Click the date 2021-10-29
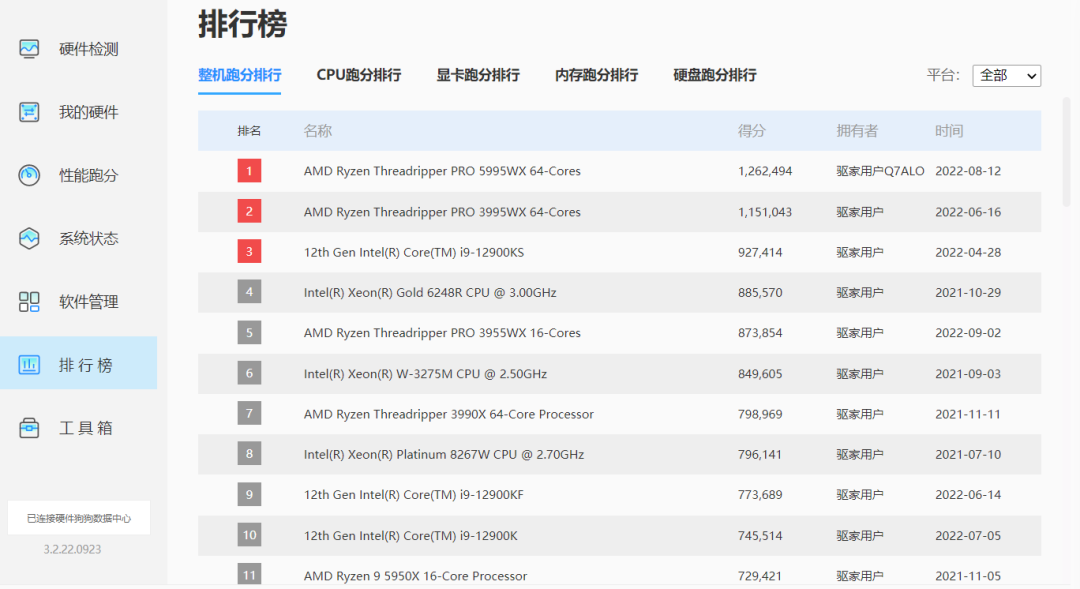 [x=968, y=292]
